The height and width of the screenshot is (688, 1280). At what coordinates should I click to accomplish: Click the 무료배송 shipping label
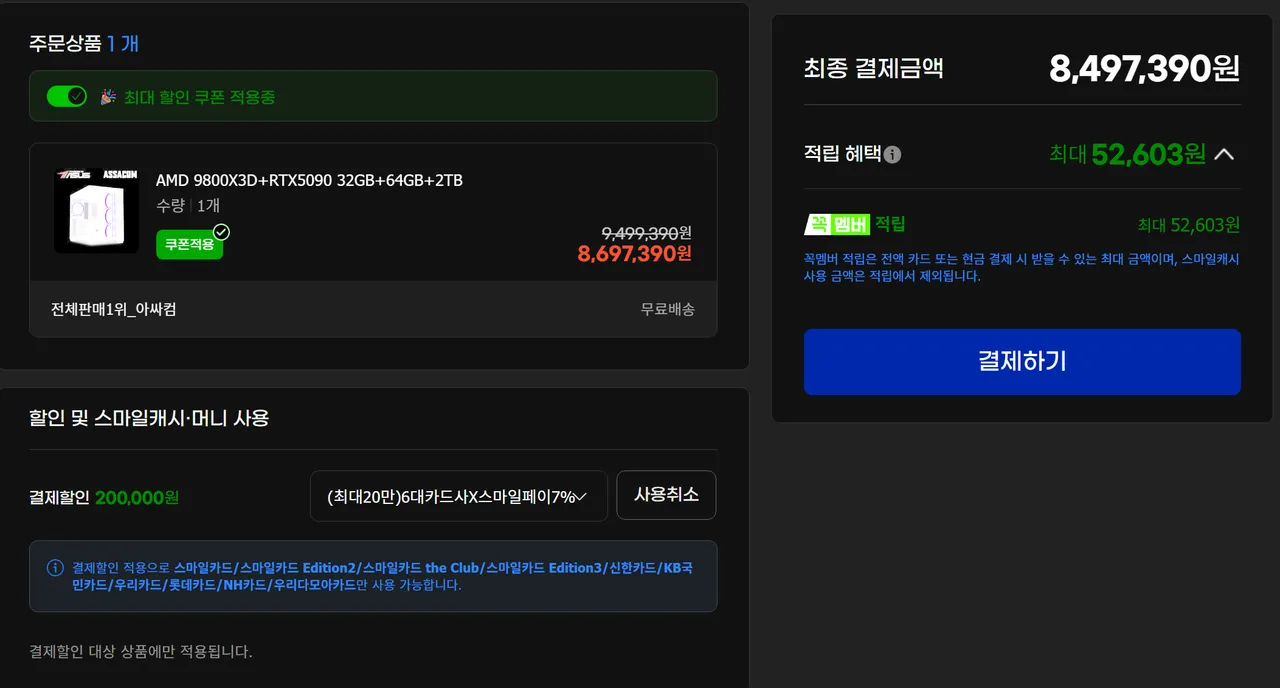(668, 309)
